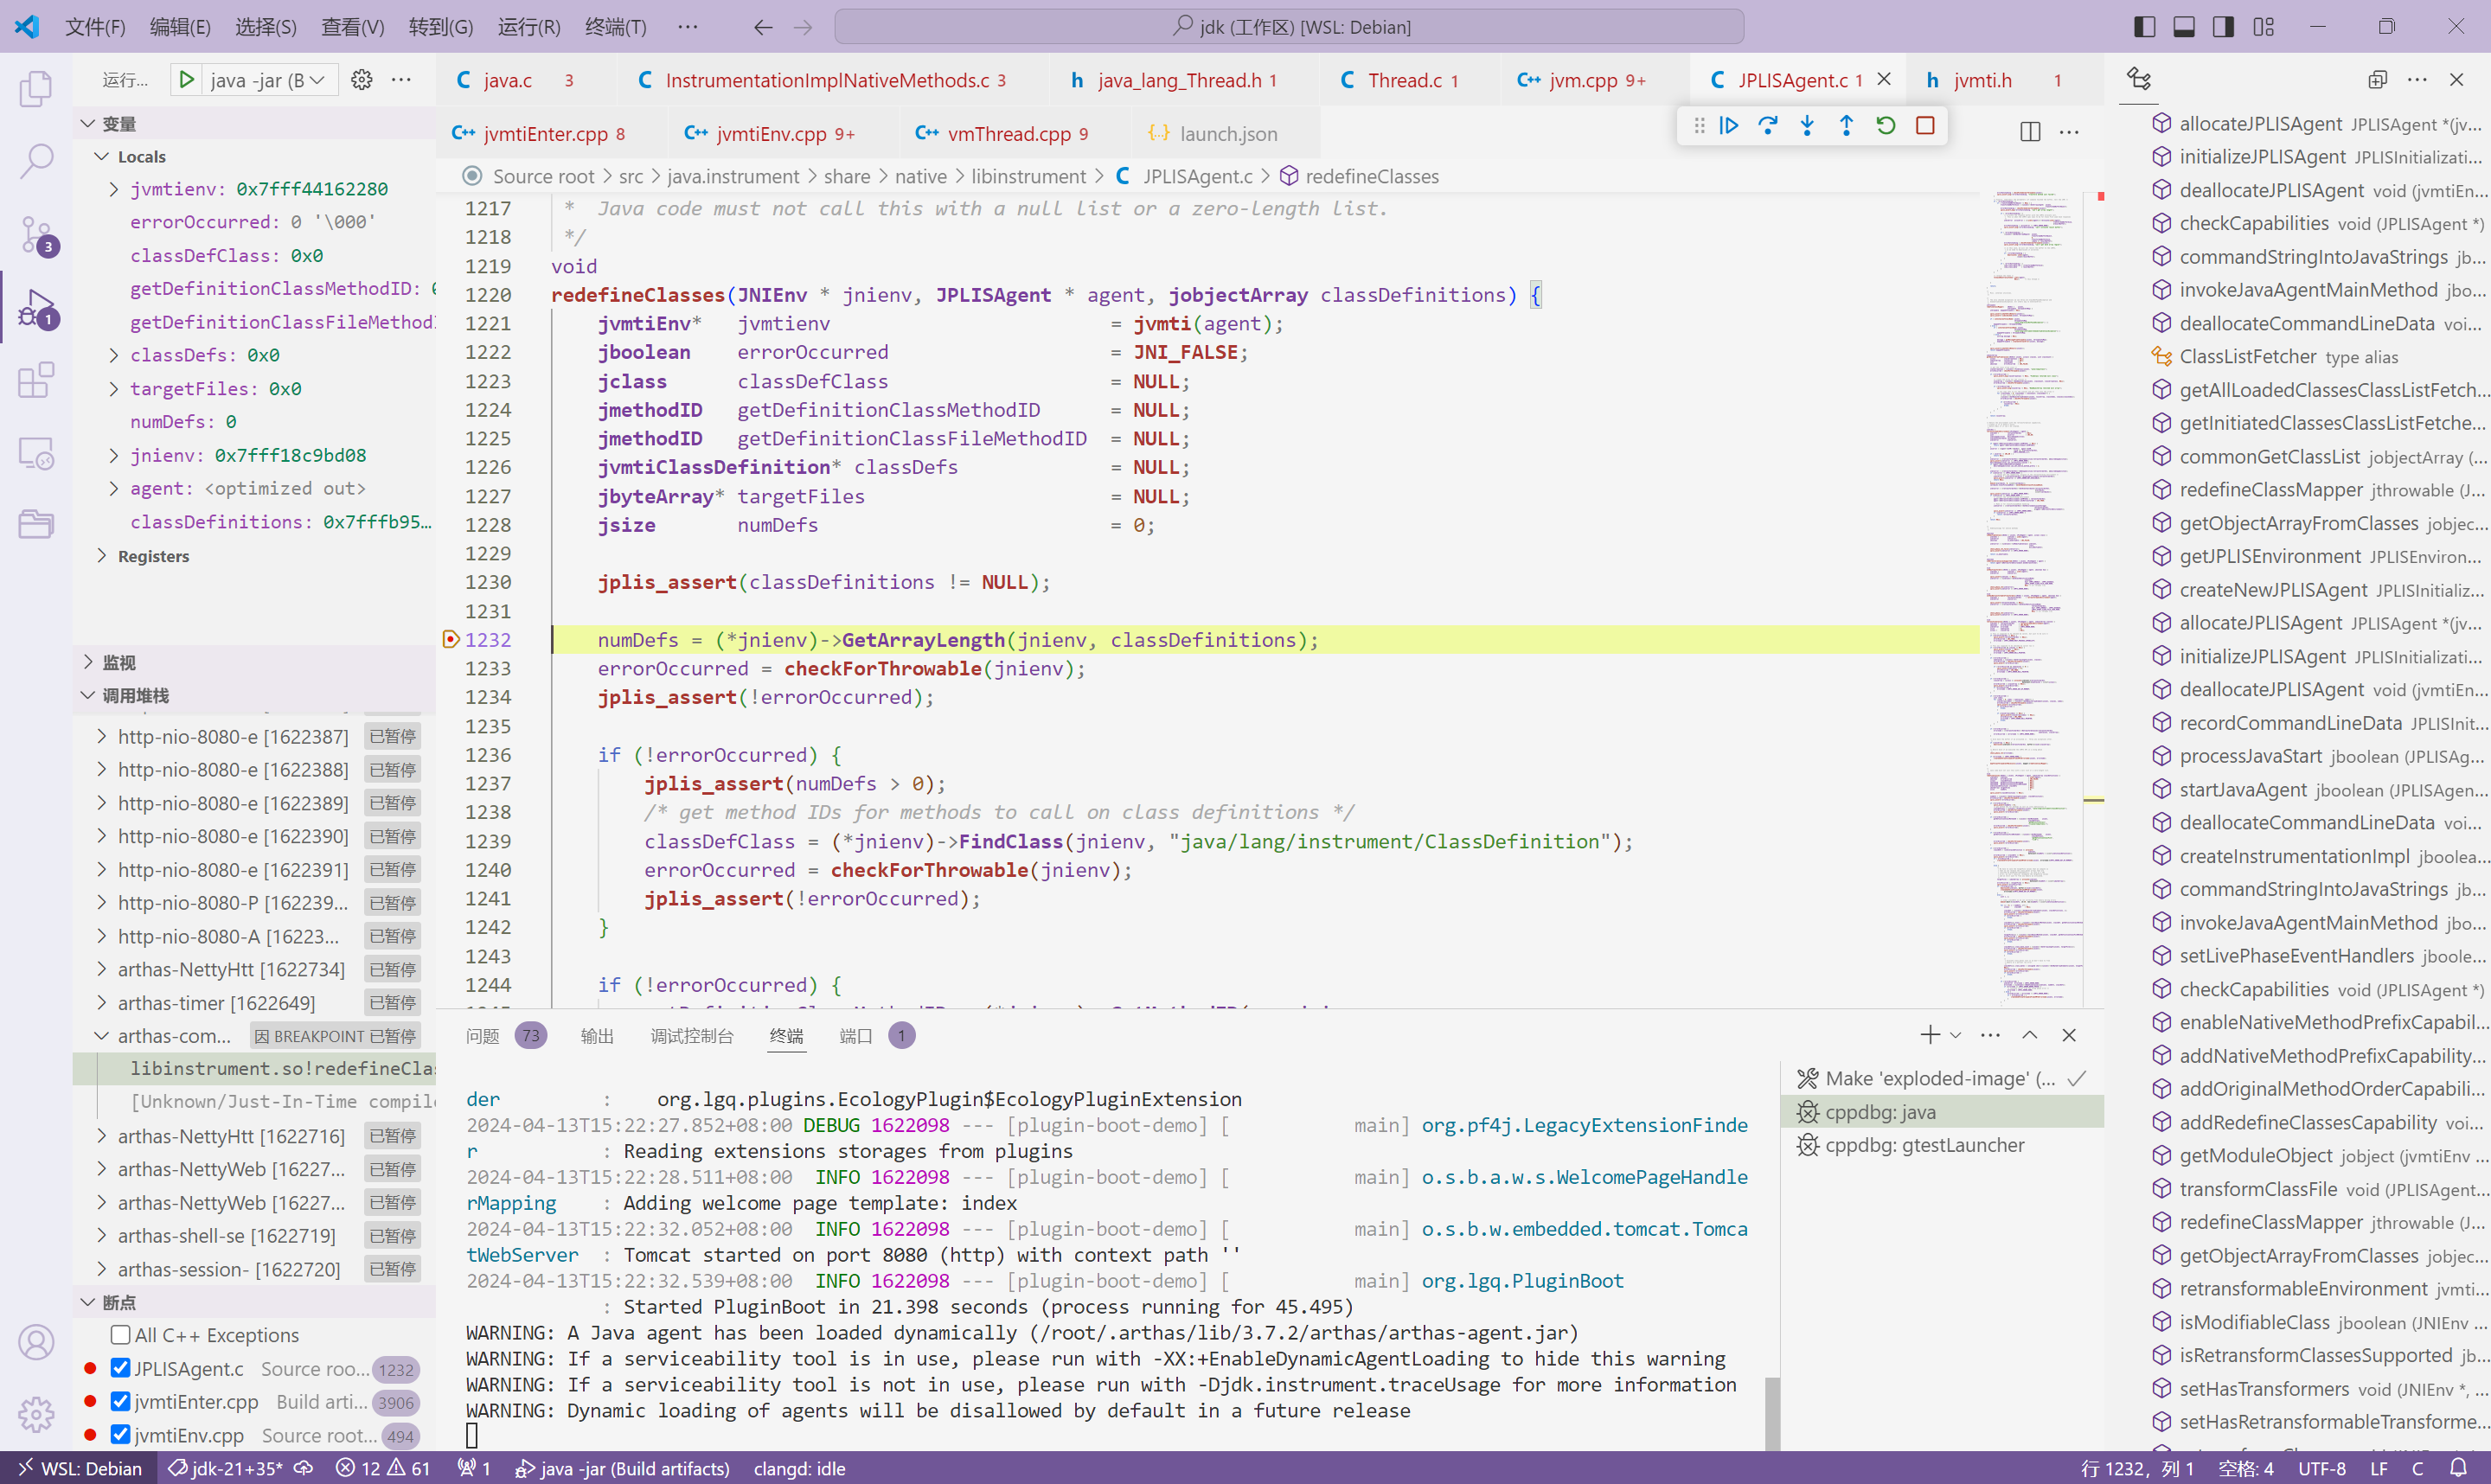Viewport: 2491px width, 1484px height.
Task: Continue execution in debug toolbar
Action: pyautogui.click(x=1729, y=125)
